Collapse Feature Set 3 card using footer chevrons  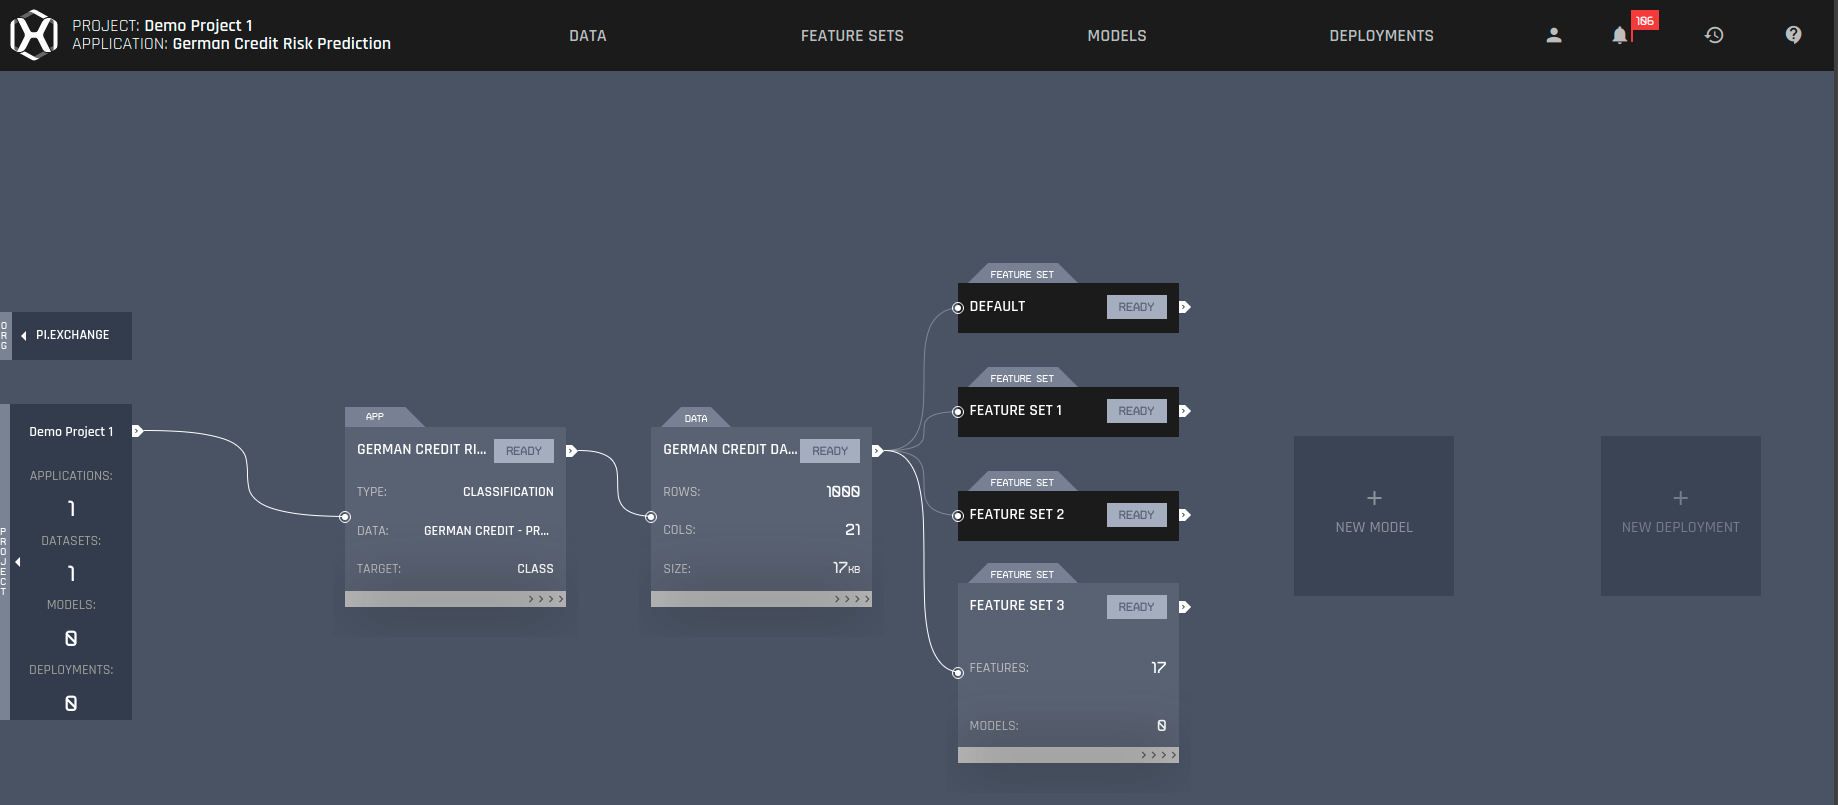1159,755
